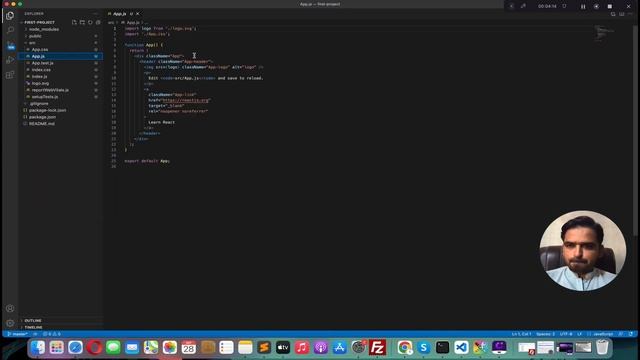Open Skype from the Dock
Viewport: 640px width, 360px height.
[x=424, y=347]
